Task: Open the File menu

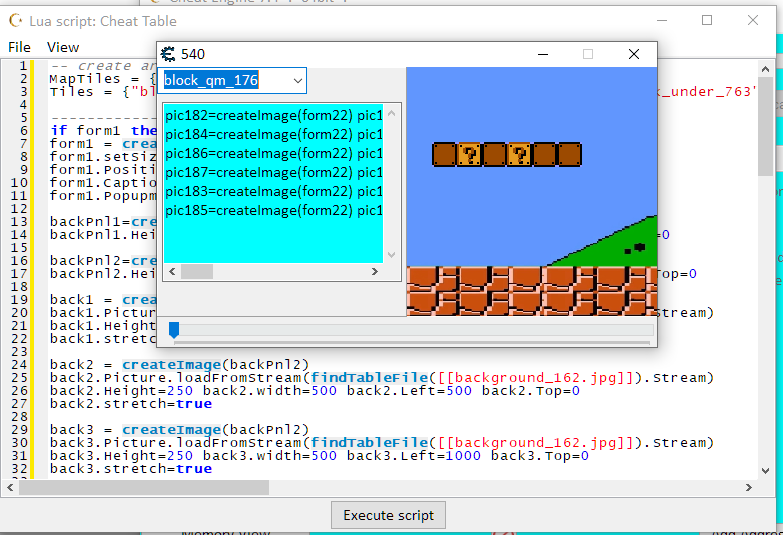Action: [19, 47]
